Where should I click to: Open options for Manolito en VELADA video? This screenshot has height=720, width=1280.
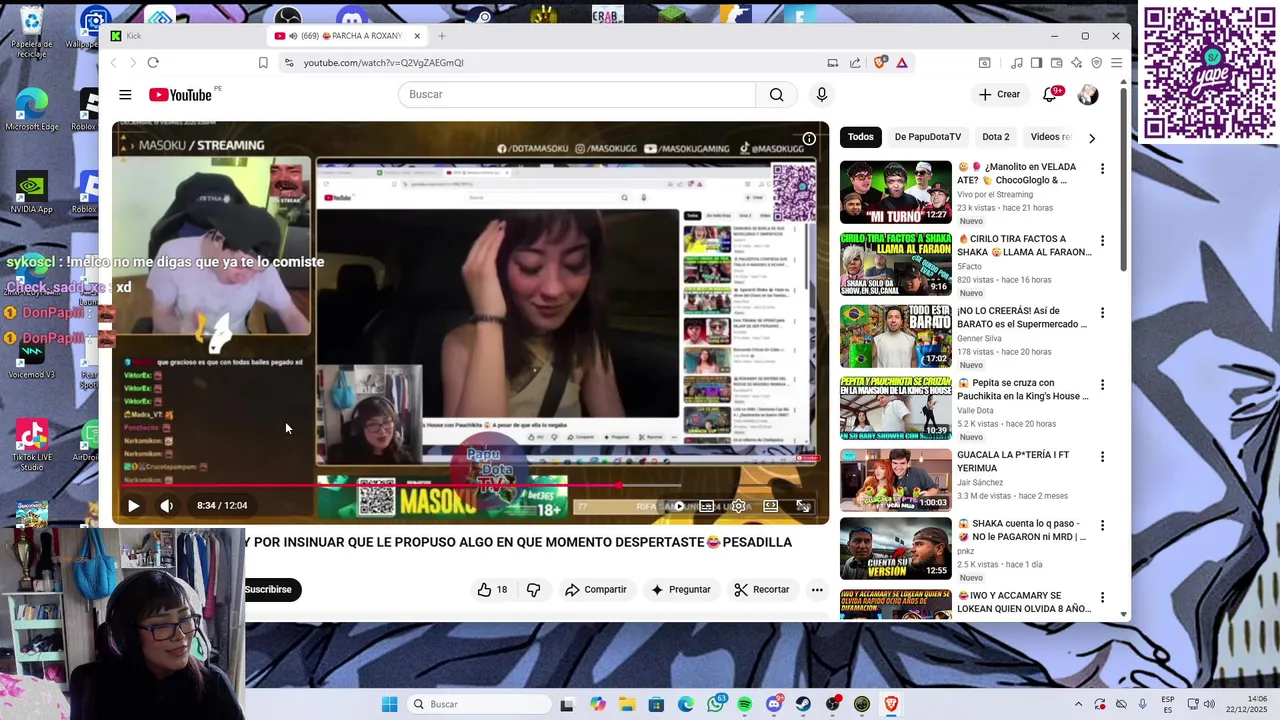1102,169
